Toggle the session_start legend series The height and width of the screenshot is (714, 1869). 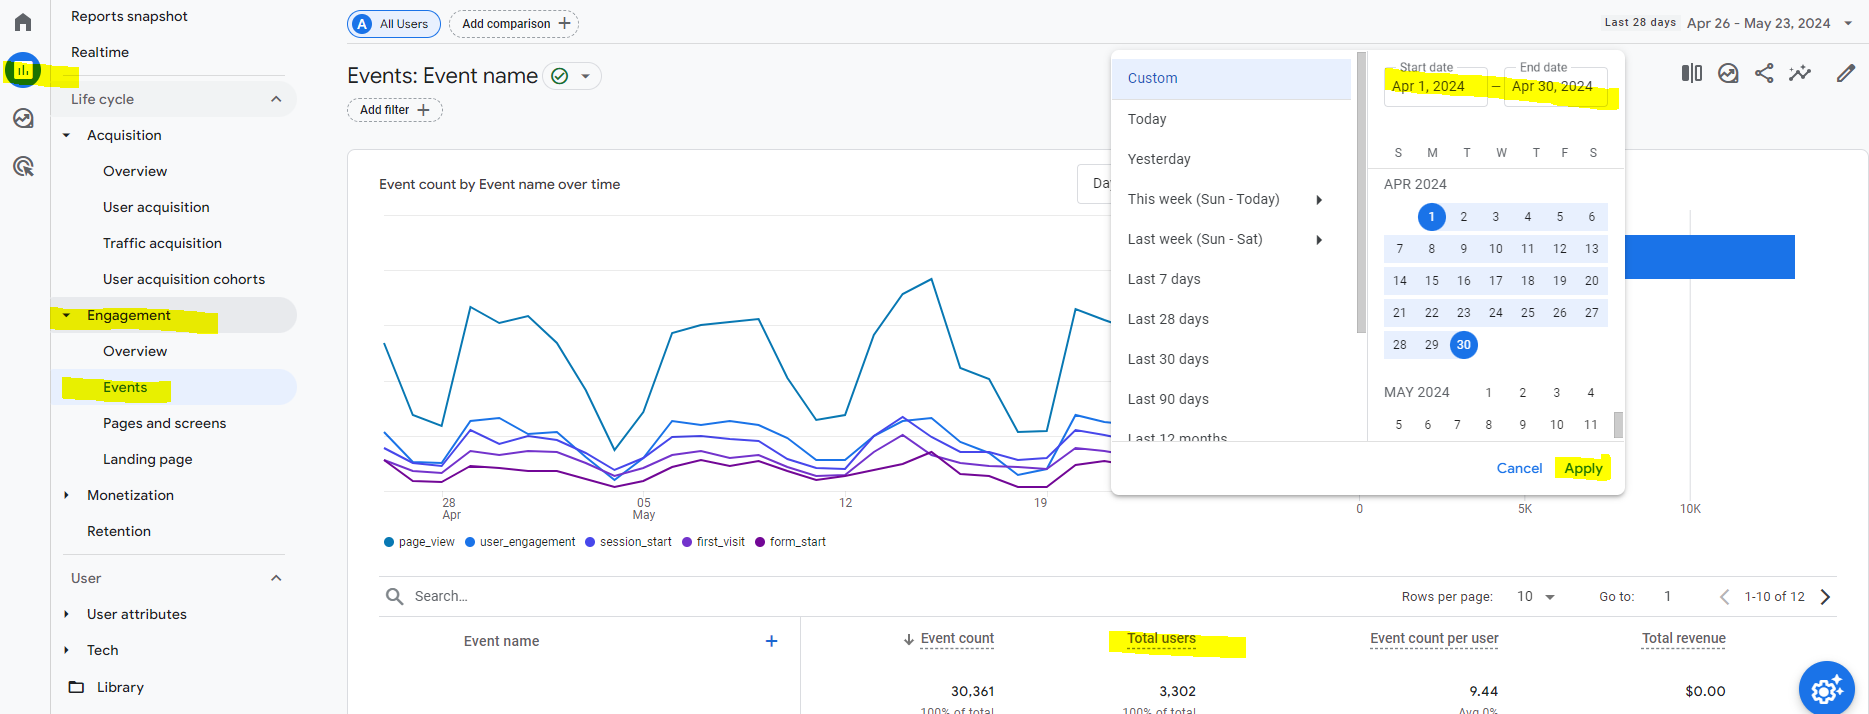point(628,542)
